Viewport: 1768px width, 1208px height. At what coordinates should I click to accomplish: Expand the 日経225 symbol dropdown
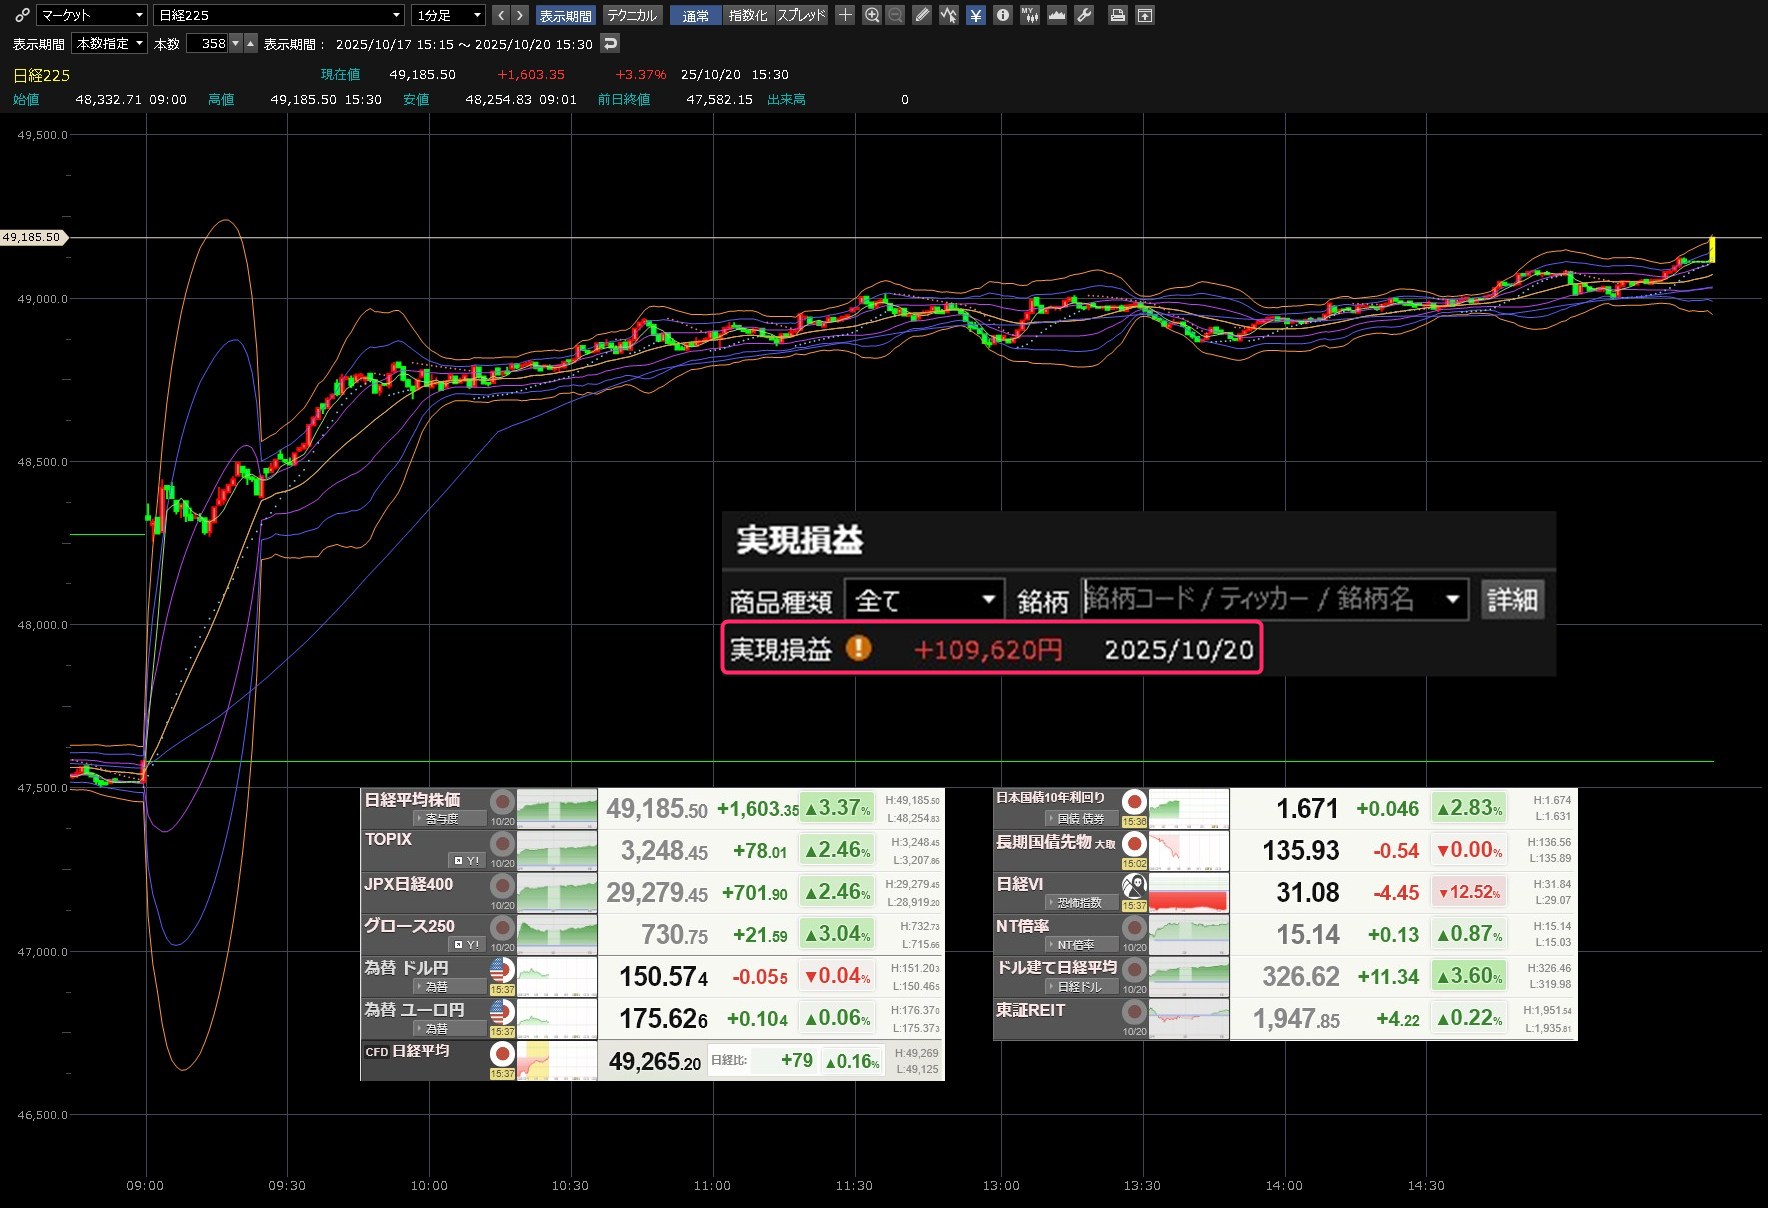point(279,15)
